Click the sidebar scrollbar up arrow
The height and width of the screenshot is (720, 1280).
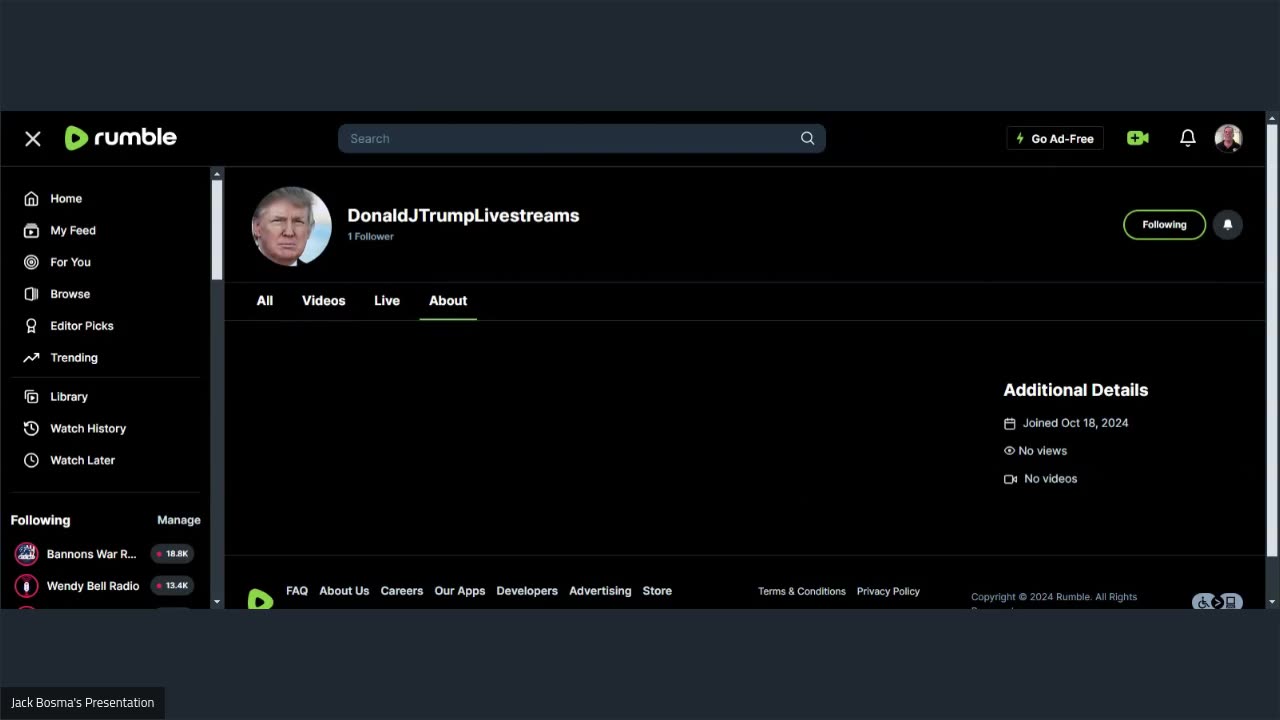pyautogui.click(x=217, y=175)
